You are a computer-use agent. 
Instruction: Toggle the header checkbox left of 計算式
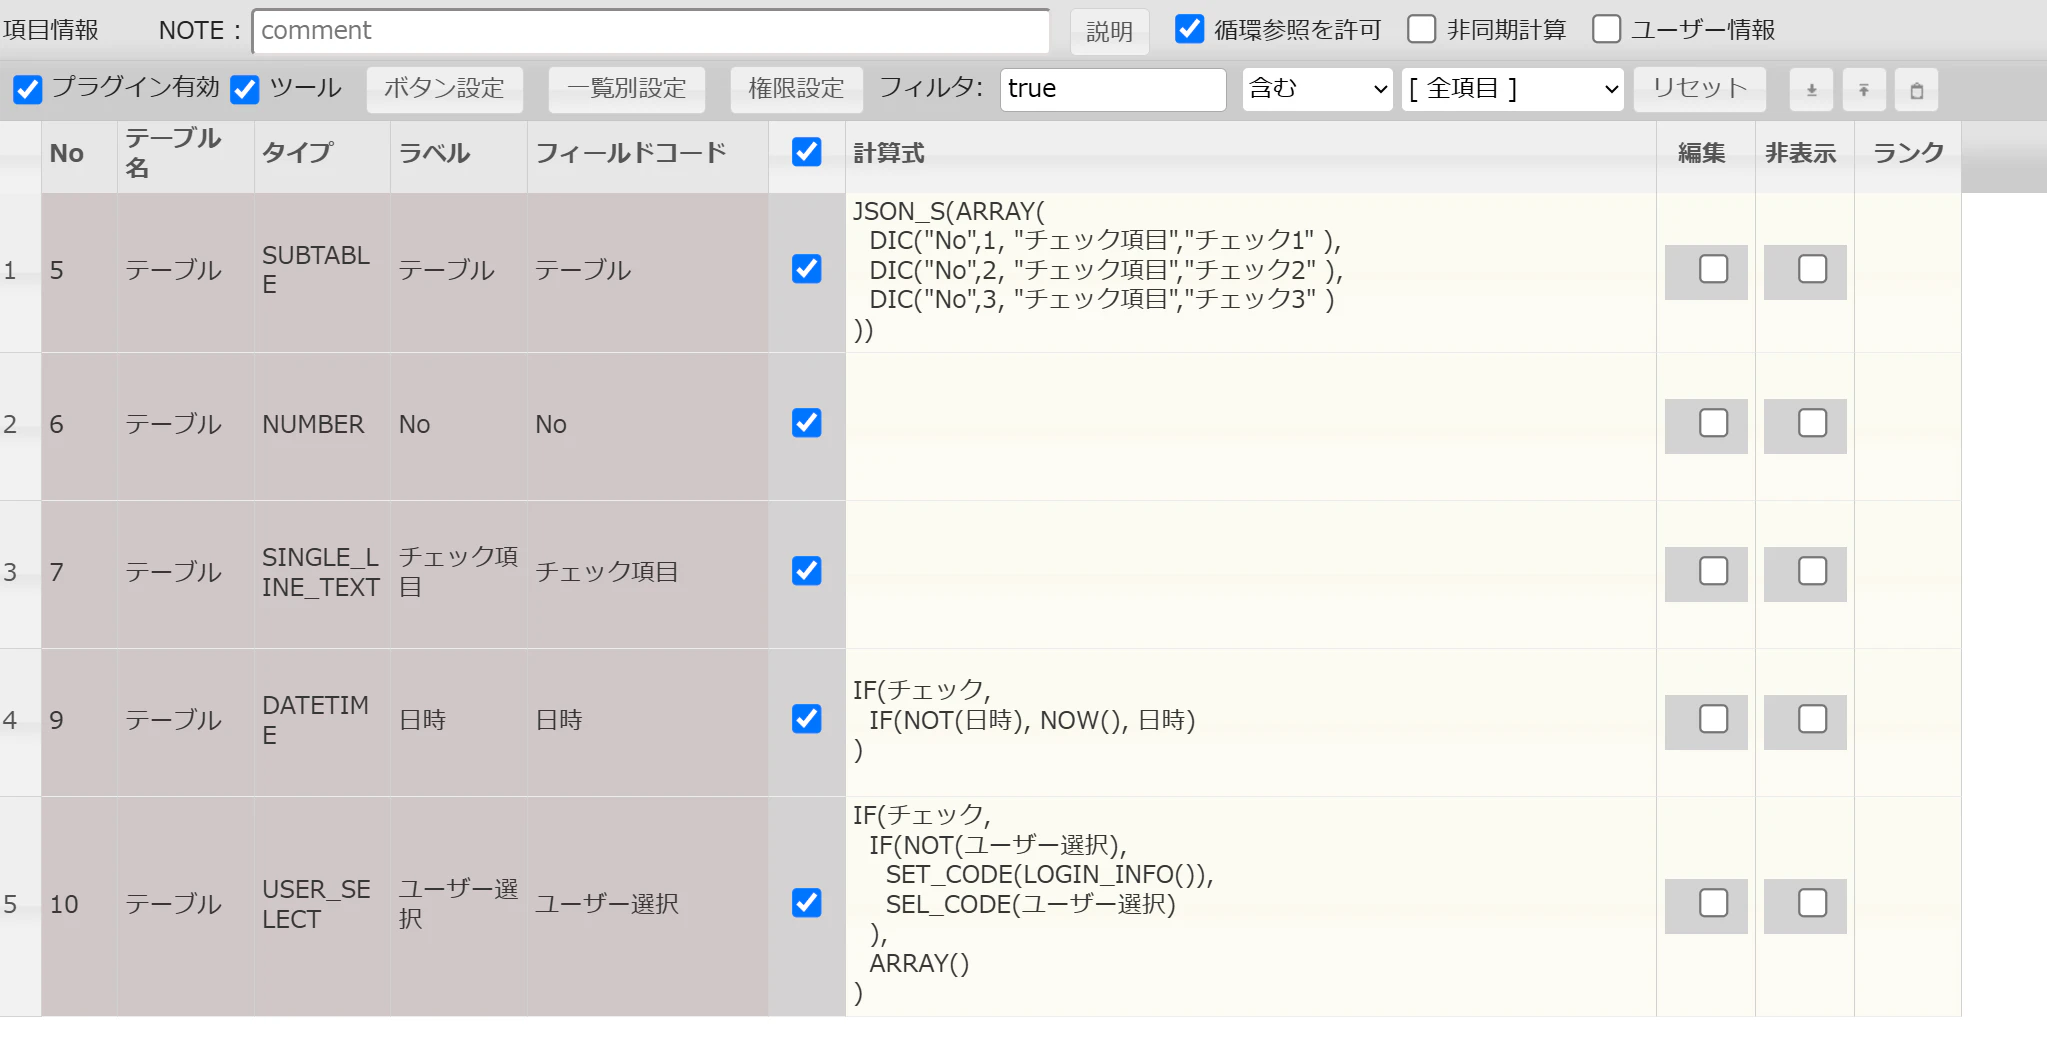[806, 152]
